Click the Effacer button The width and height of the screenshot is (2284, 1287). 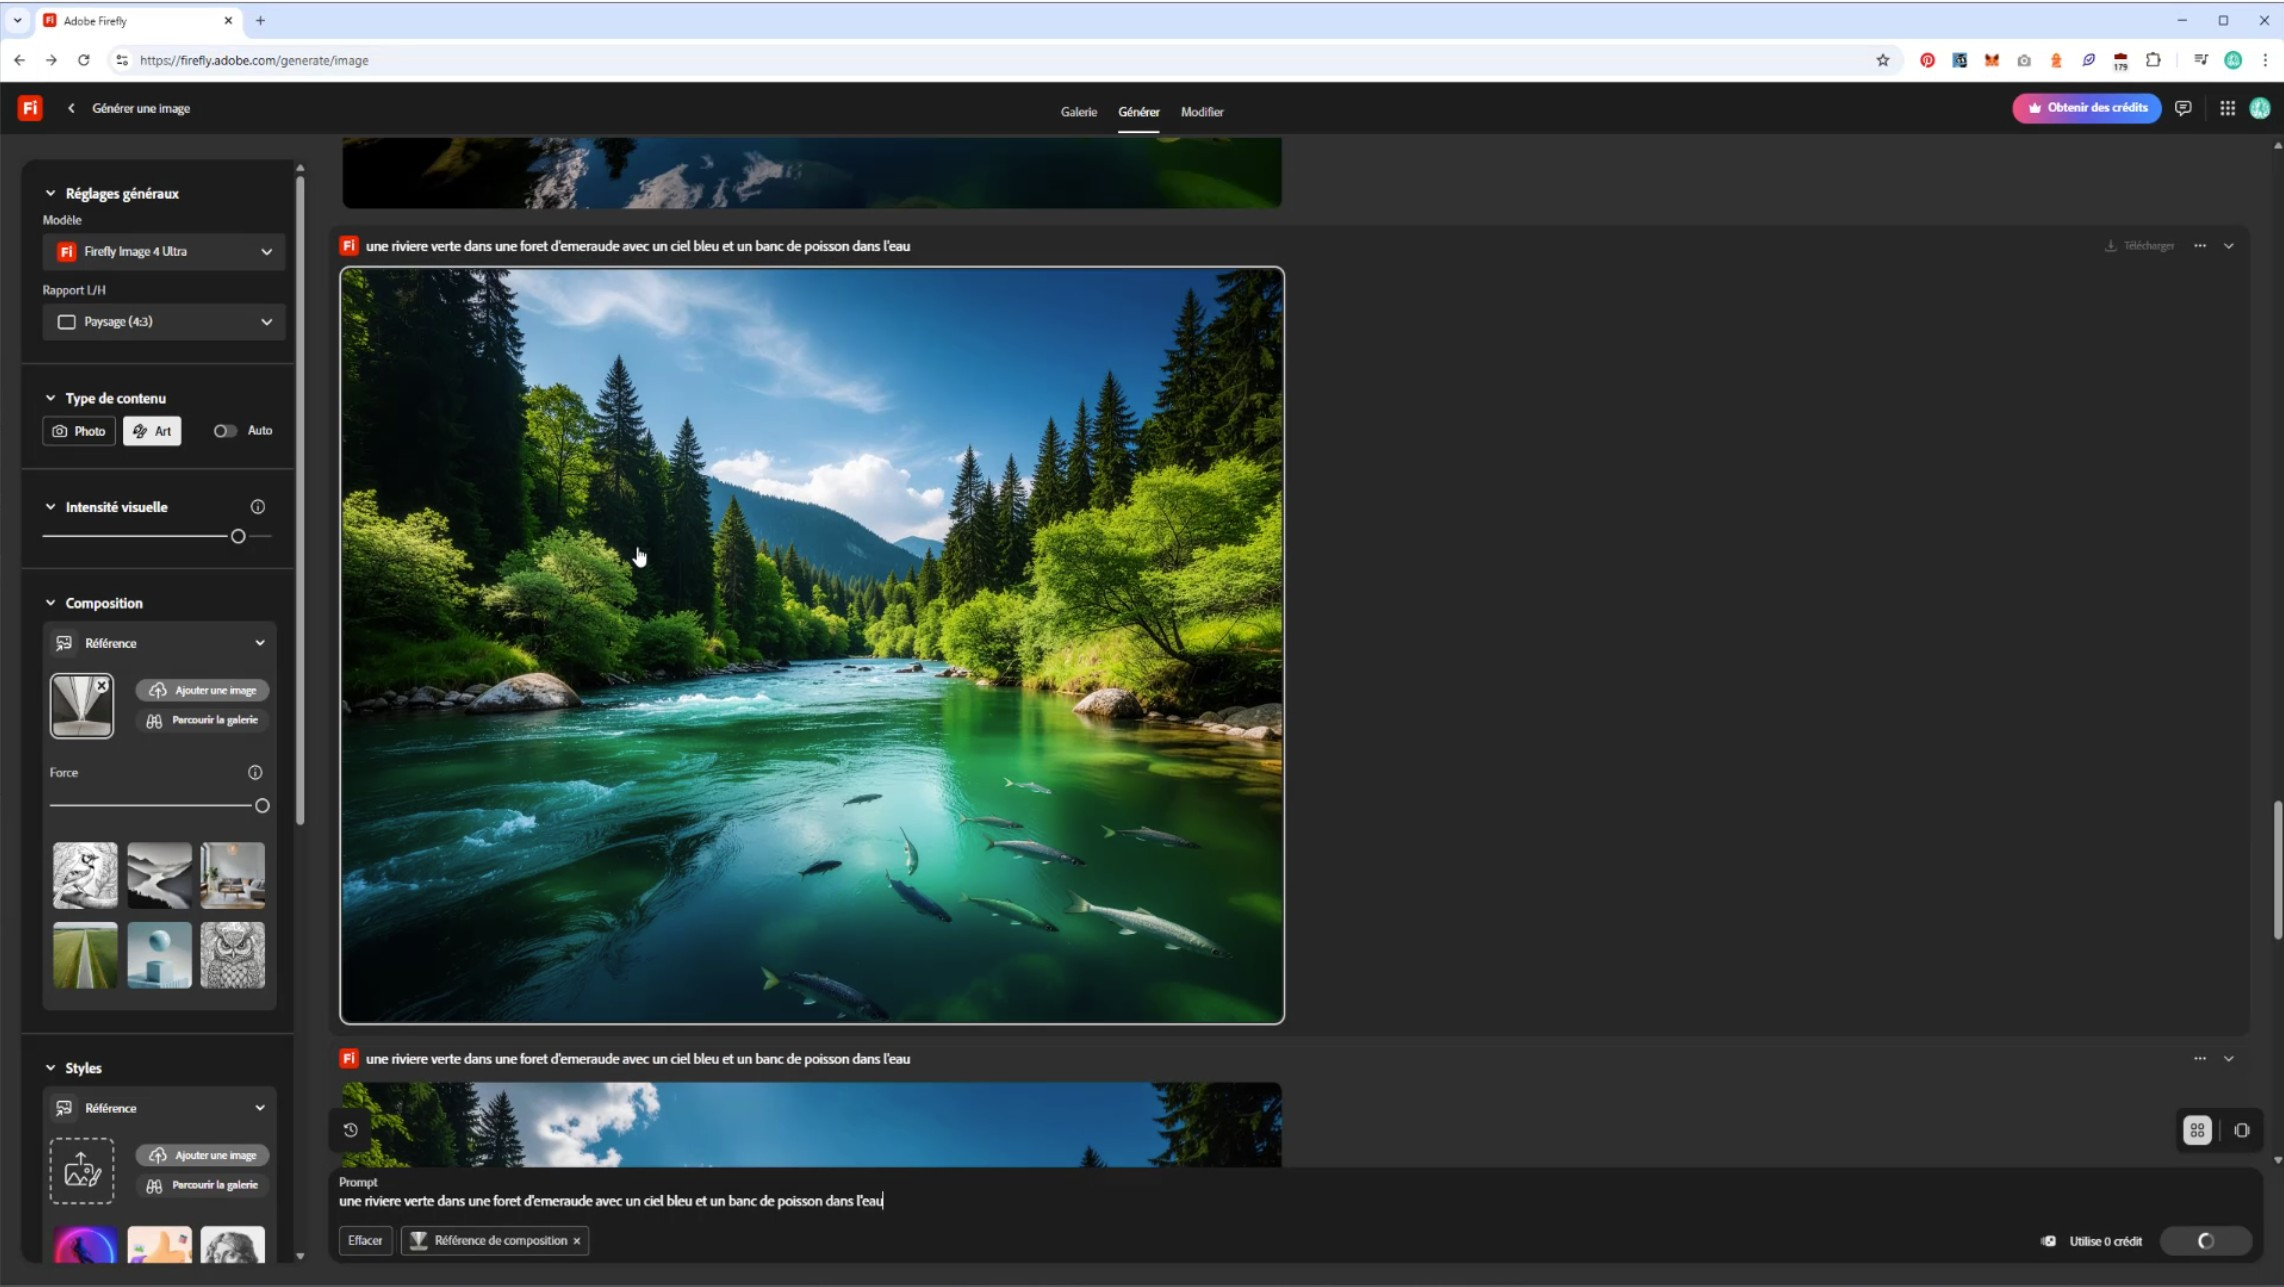click(365, 1240)
